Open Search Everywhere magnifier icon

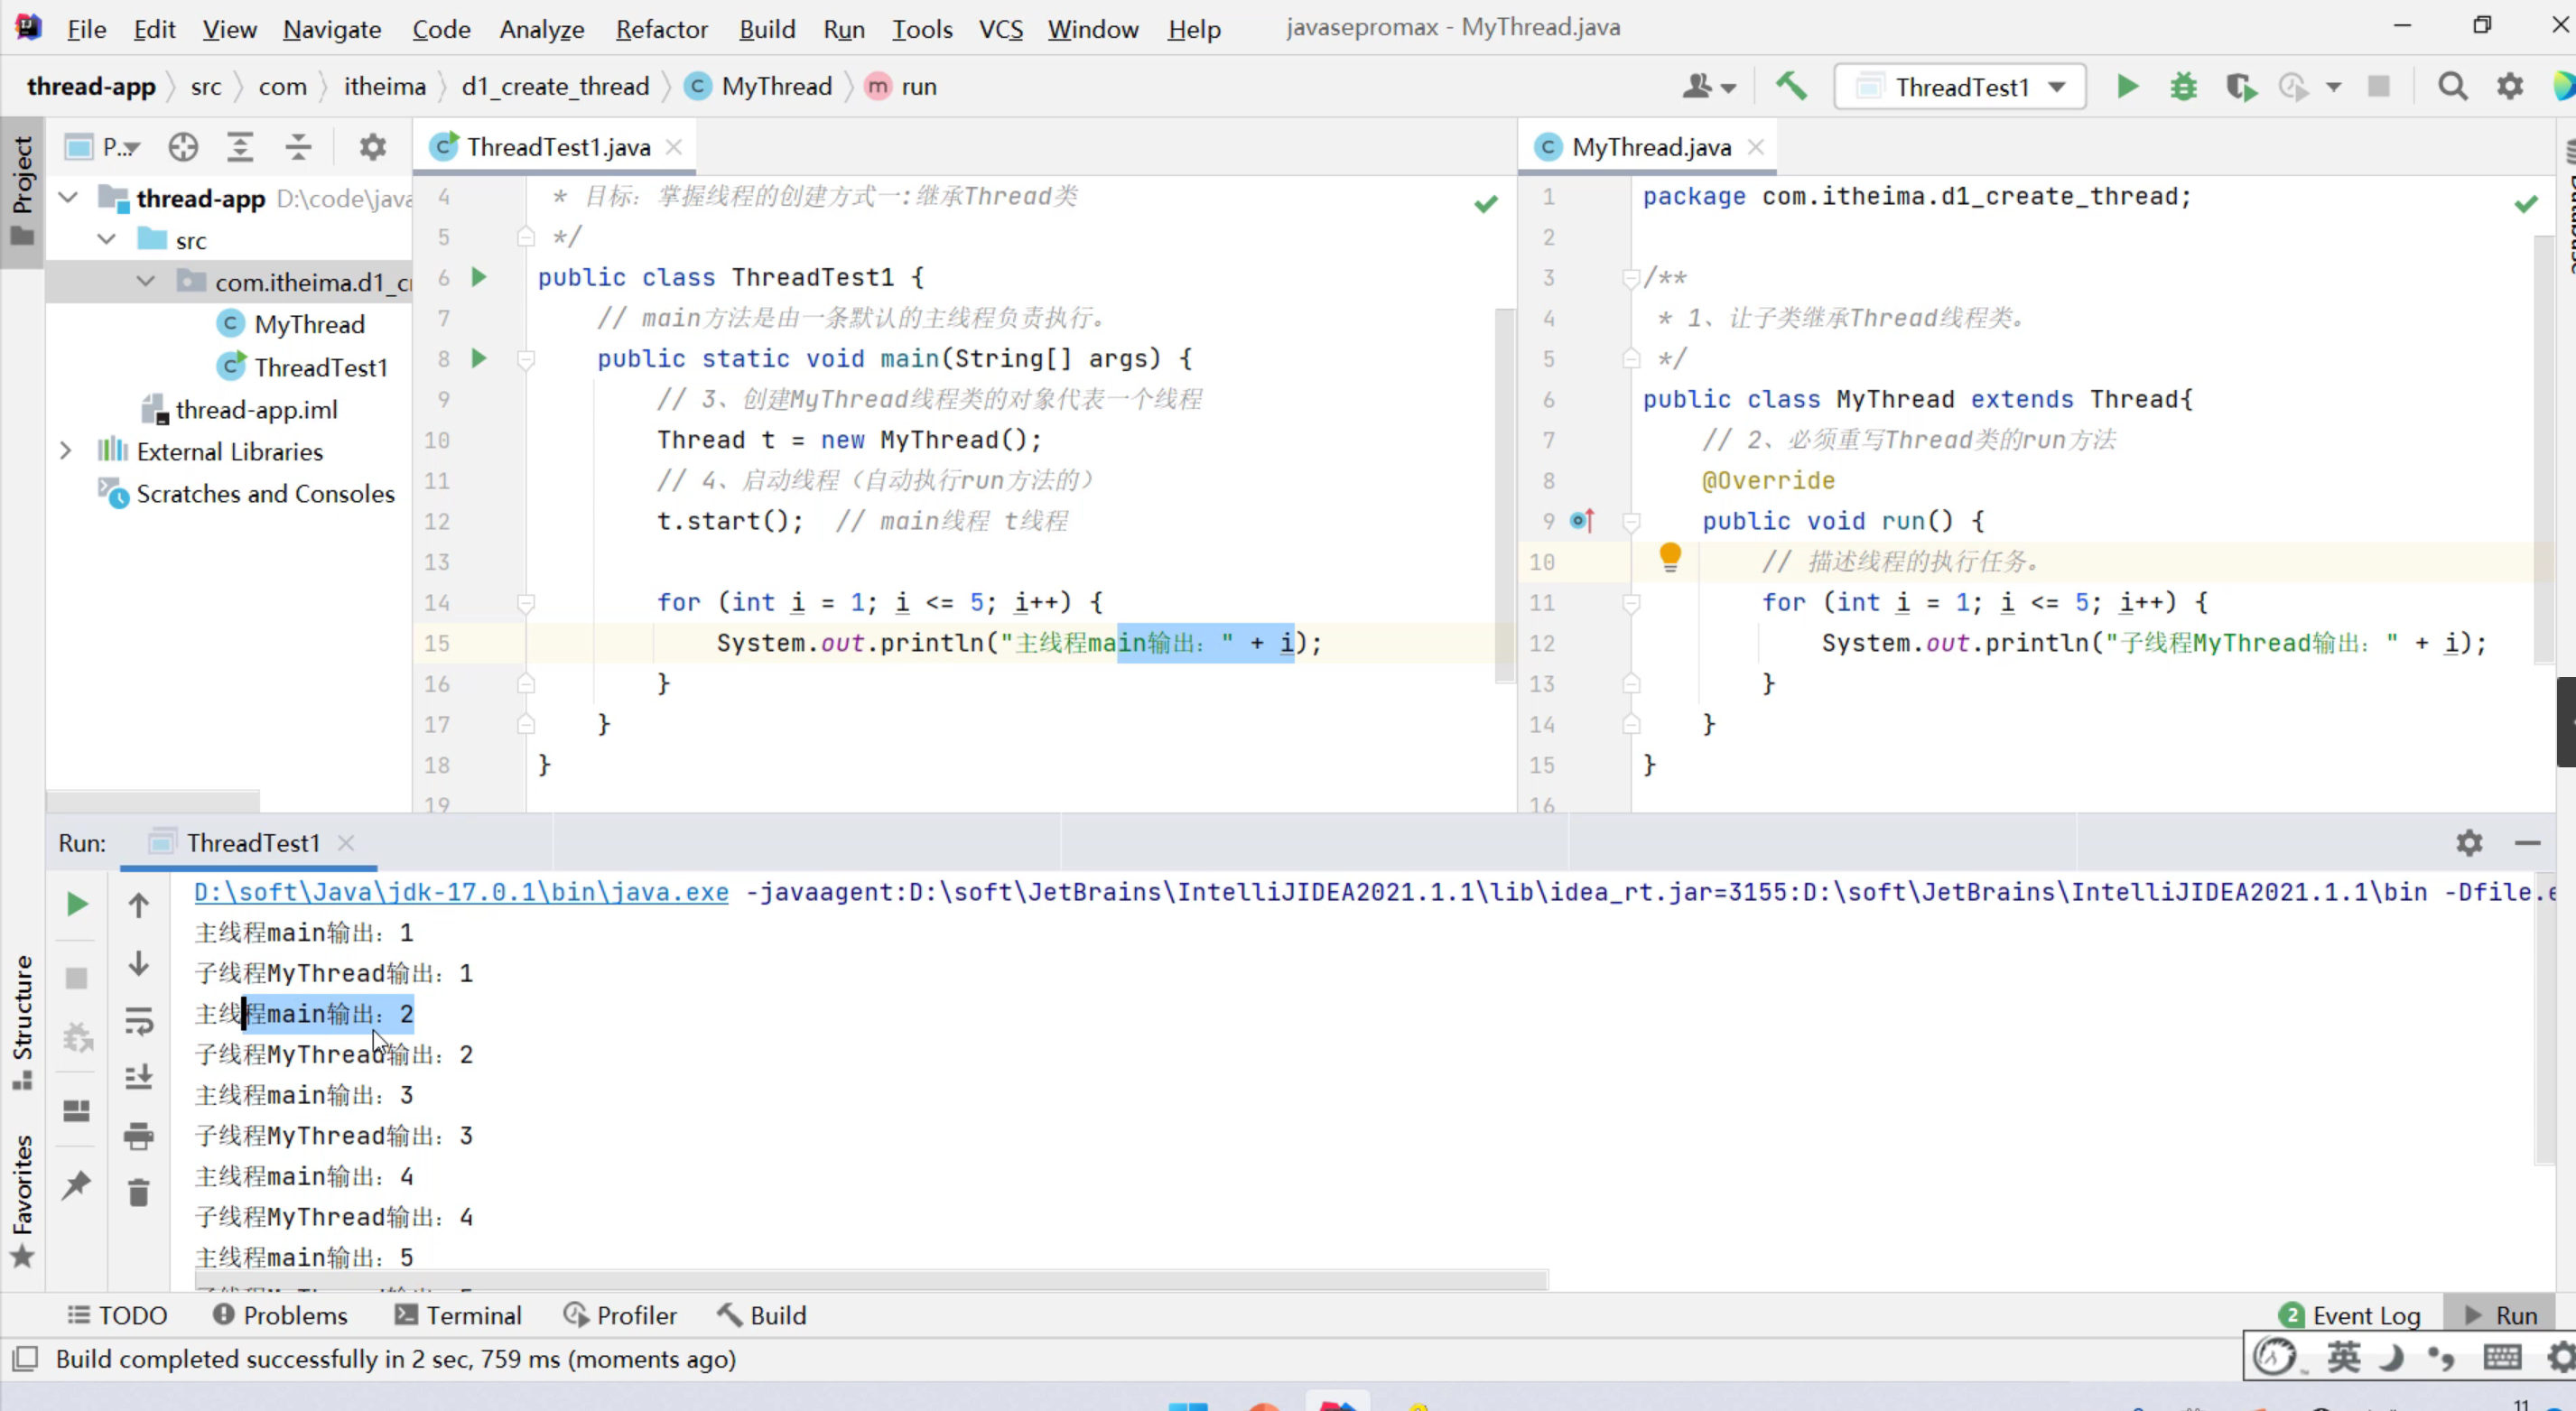pyautogui.click(x=2452, y=87)
